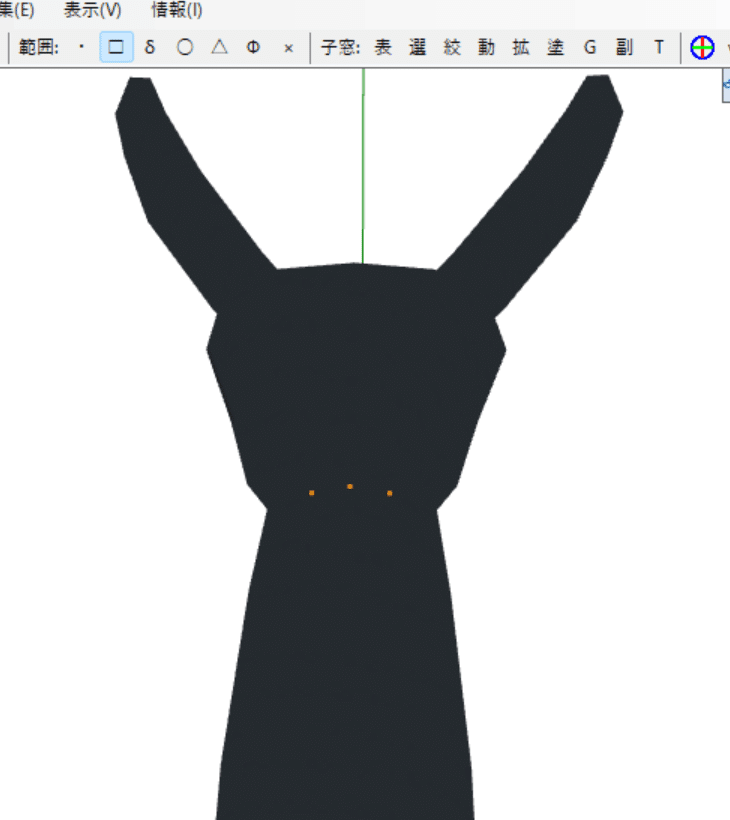
Task: Select the Φ range selection mode
Action: [253, 47]
